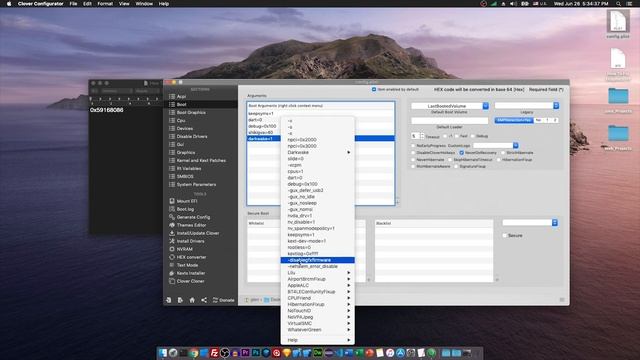
Task: Open the Graphics section
Action: (186, 153)
